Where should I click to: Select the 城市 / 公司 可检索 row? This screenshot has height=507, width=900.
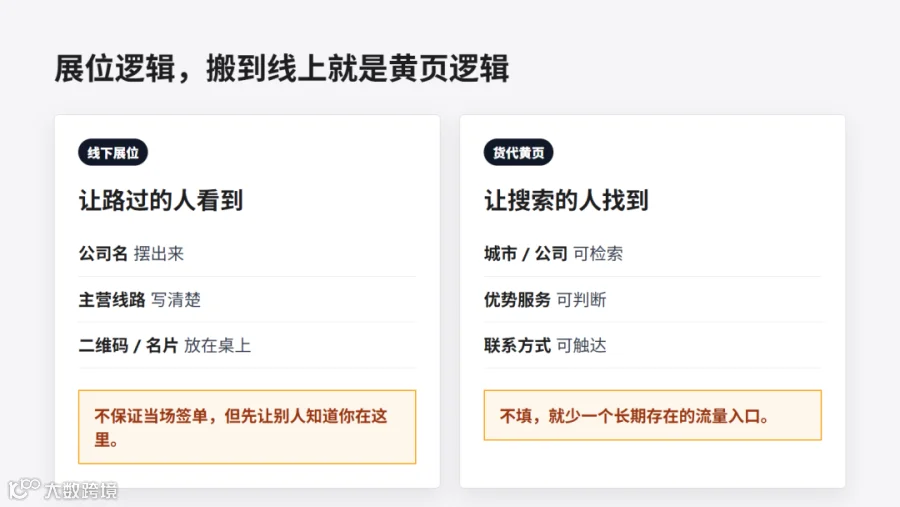click(x=653, y=254)
